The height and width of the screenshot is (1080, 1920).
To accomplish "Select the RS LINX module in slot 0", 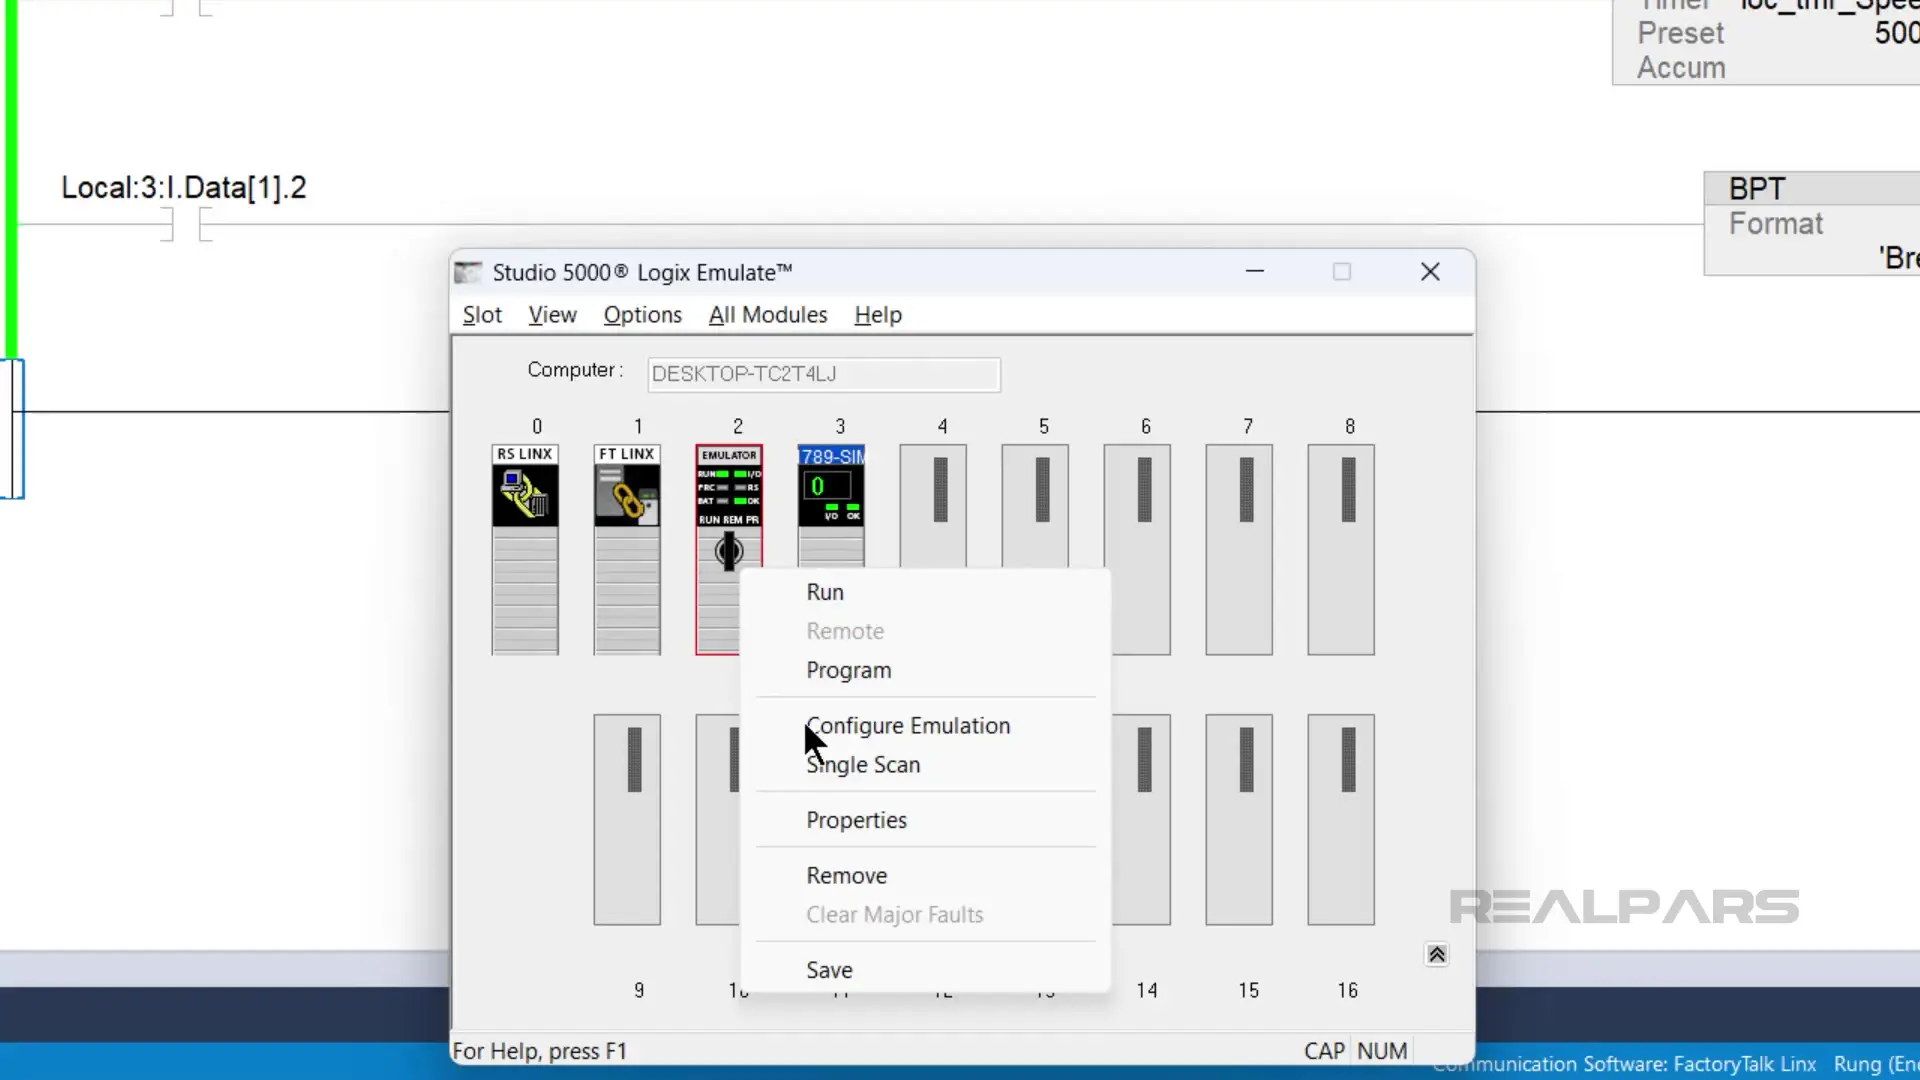I will tap(525, 549).
